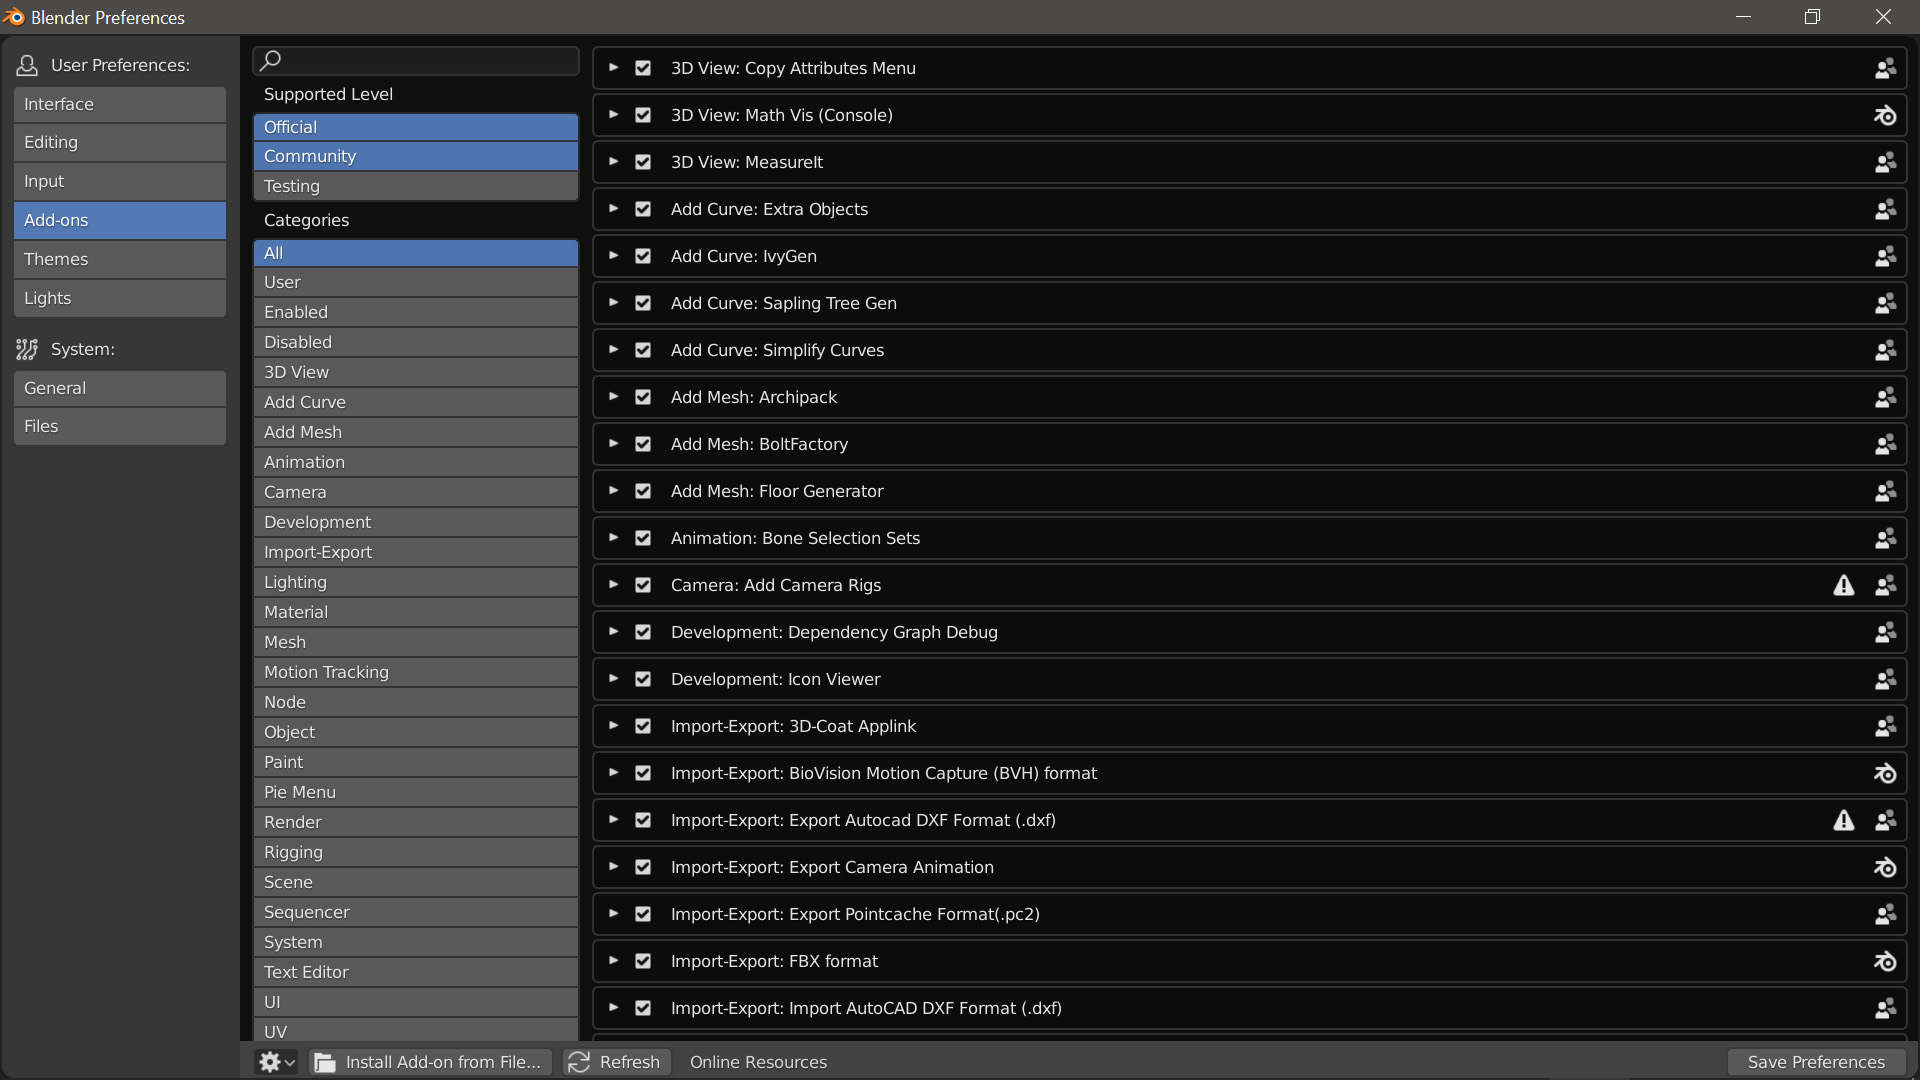Image resolution: width=1920 pixels, height=1080 pixels.
Task: Open the Interface preferences tab
Action: tap(120, 104)
